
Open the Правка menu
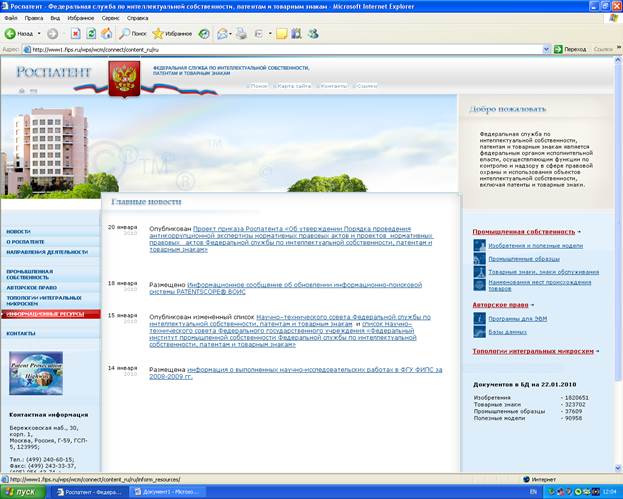tap(34, 18)
